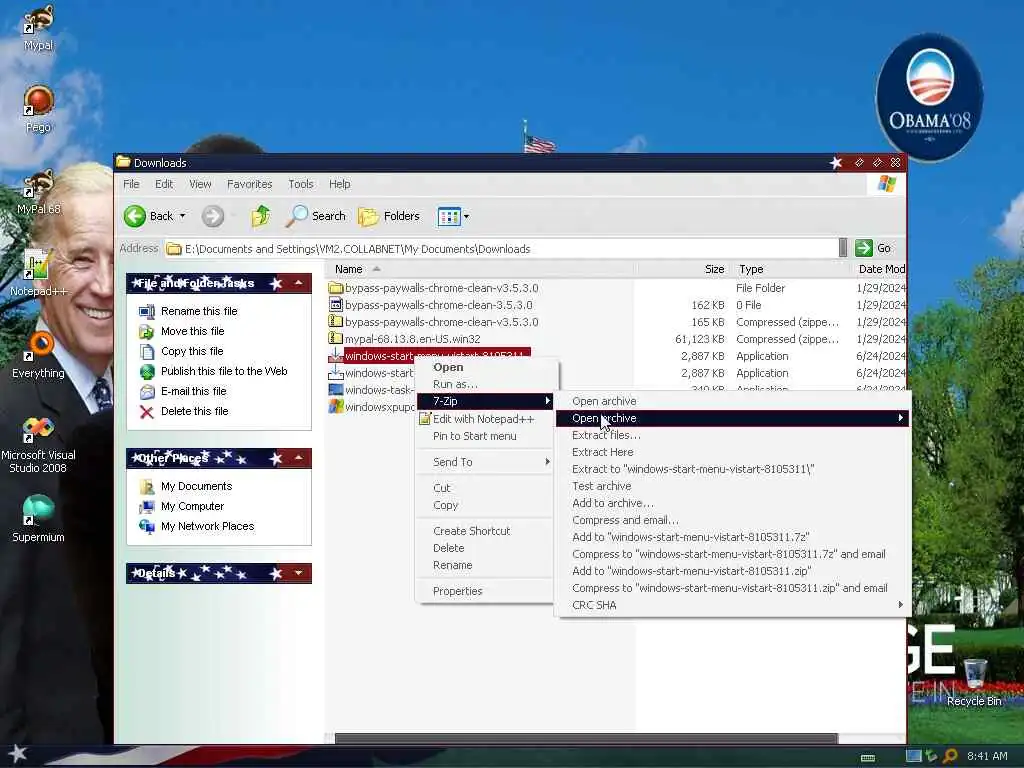The height and width of the screenshot is (768, 1024).
Task: Collapse the File and Folder Tasks panel
Action: [x=298, y=283]
